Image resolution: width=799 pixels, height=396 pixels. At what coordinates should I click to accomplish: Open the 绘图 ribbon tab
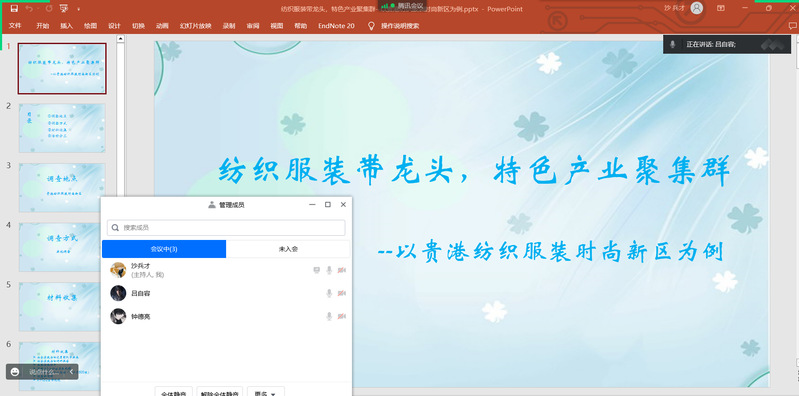click(91, 25)
